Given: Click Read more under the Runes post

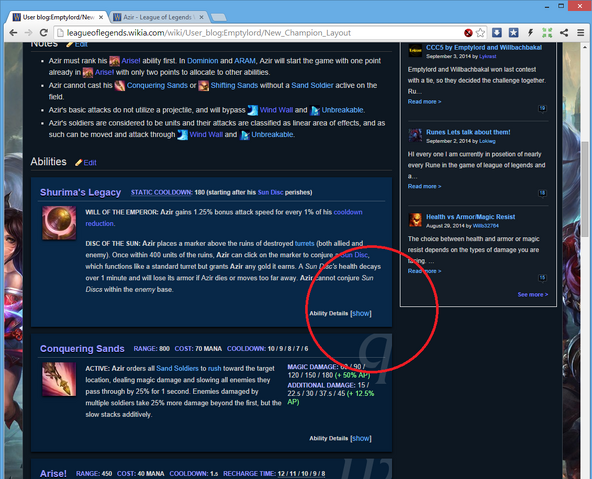Looking at the screenshot, I should [424, 186].
